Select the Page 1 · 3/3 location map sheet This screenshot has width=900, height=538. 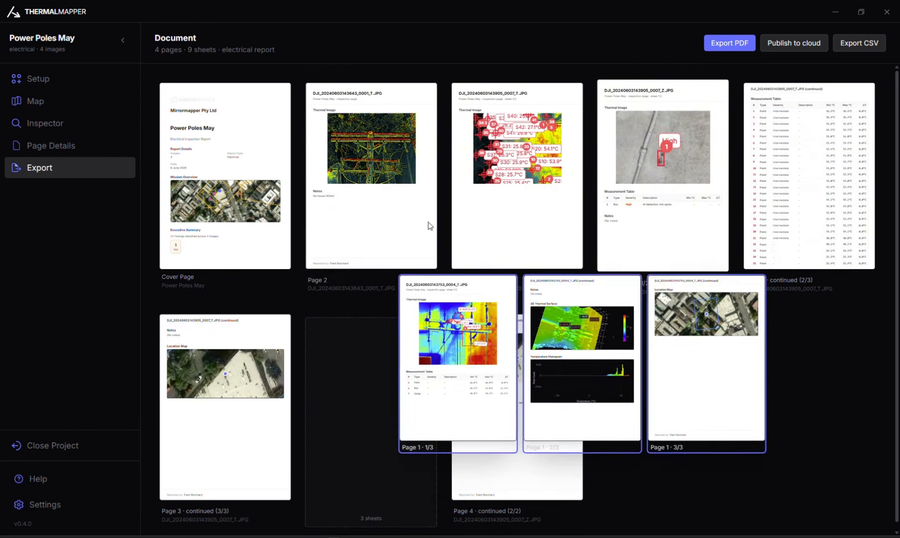point(707,363)
